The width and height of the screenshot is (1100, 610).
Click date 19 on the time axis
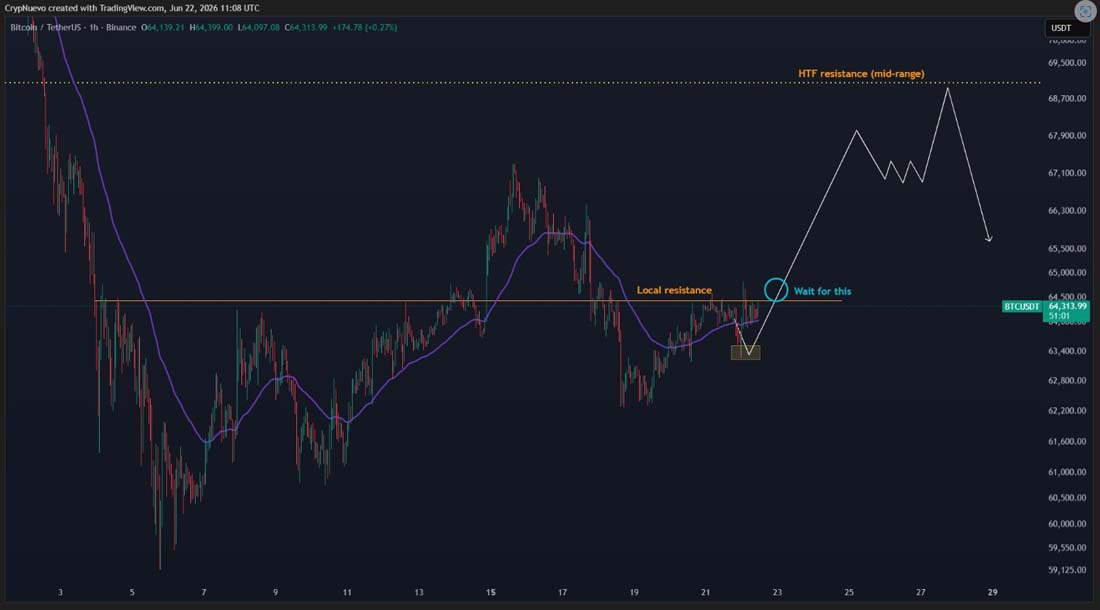634,592
